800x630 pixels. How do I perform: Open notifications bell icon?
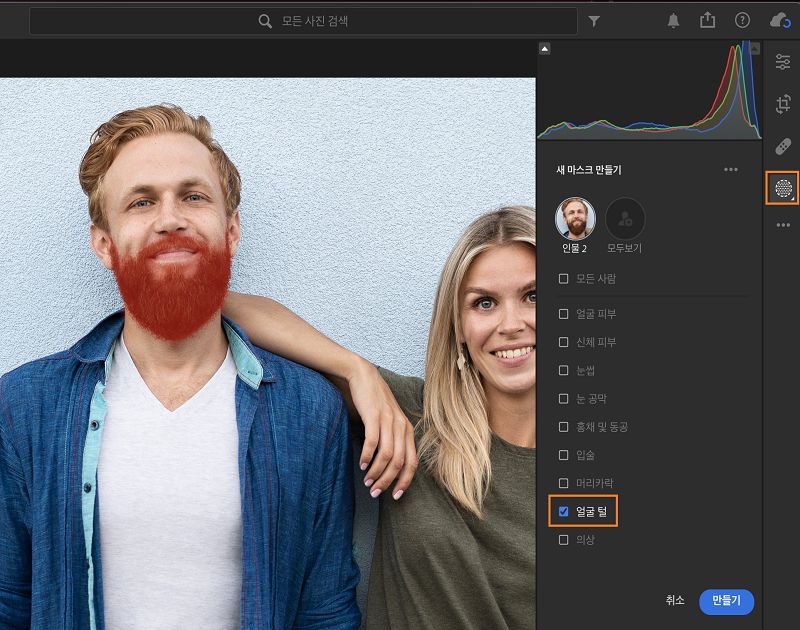tap(673, 21)
